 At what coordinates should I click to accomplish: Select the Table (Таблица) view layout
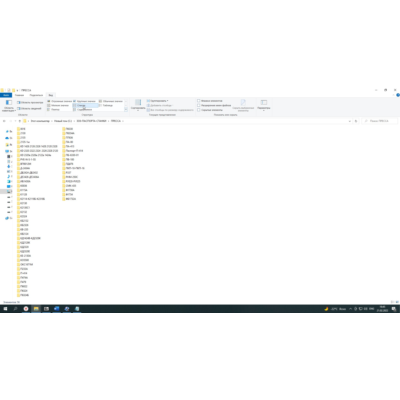(106, 105)
